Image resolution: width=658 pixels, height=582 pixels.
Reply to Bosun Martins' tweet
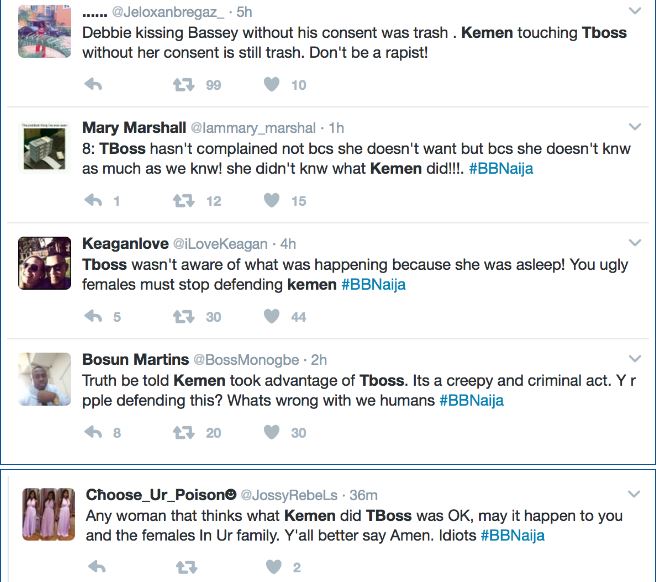point(94,433)
